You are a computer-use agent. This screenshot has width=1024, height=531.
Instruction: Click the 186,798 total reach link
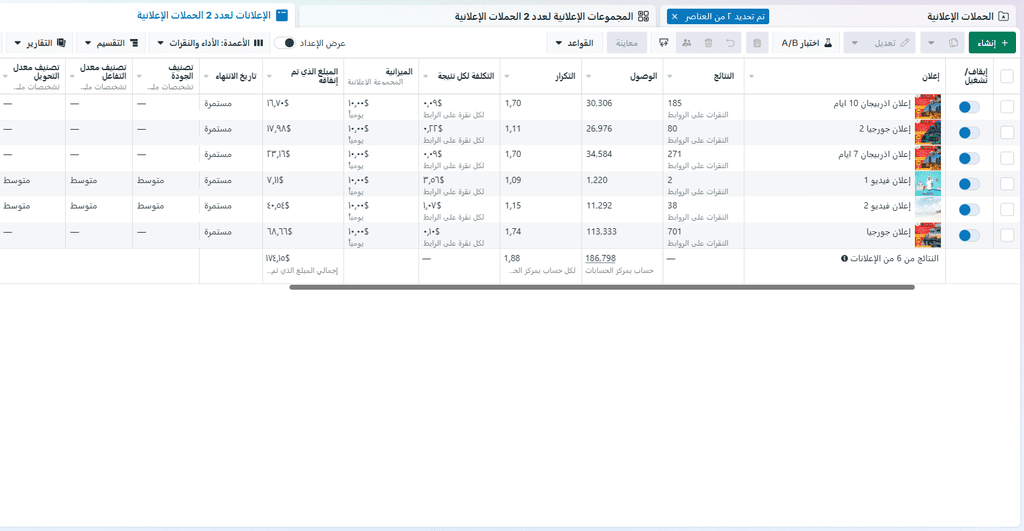pos(601,259)
